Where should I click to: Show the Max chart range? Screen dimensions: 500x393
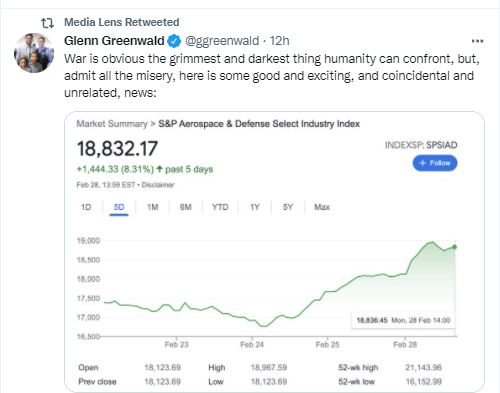click(x=322, y=207)
